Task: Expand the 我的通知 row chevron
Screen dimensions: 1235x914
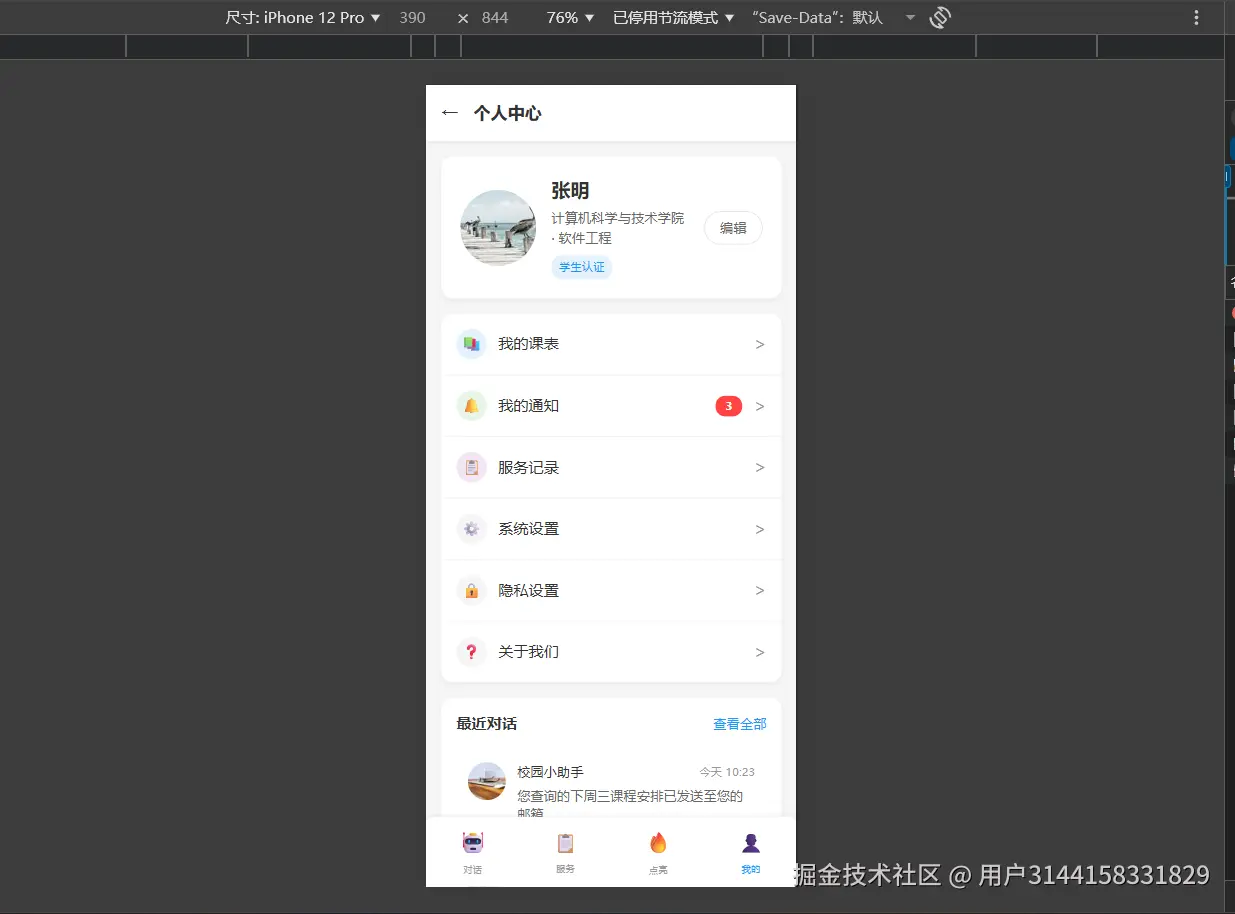Action: coord(760,406)
